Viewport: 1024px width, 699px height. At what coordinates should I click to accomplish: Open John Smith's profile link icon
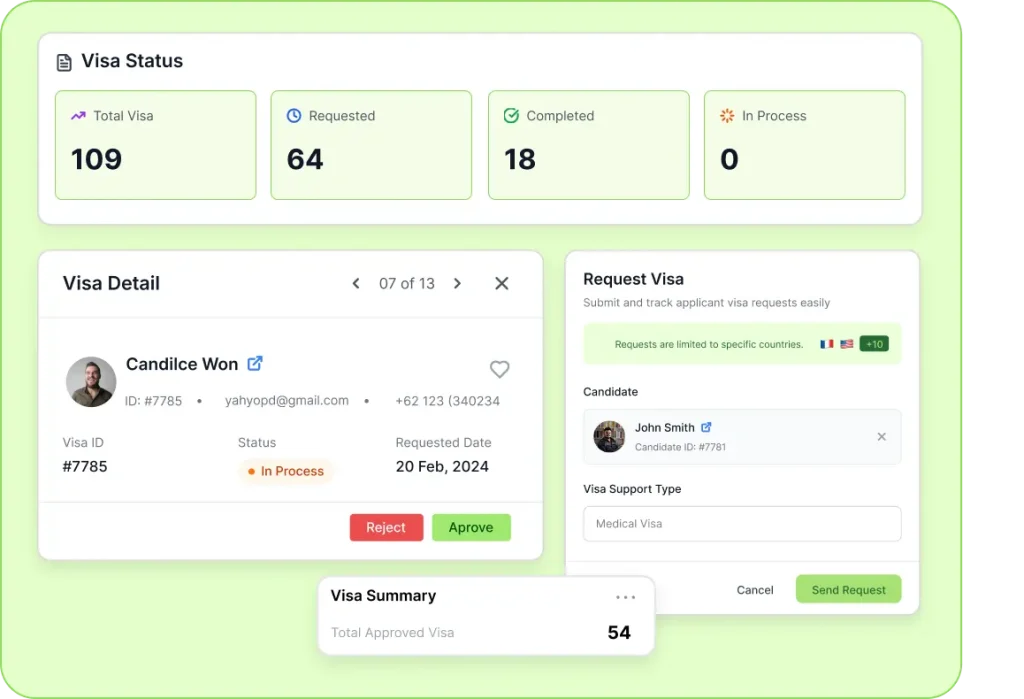[x=706, y=427]
